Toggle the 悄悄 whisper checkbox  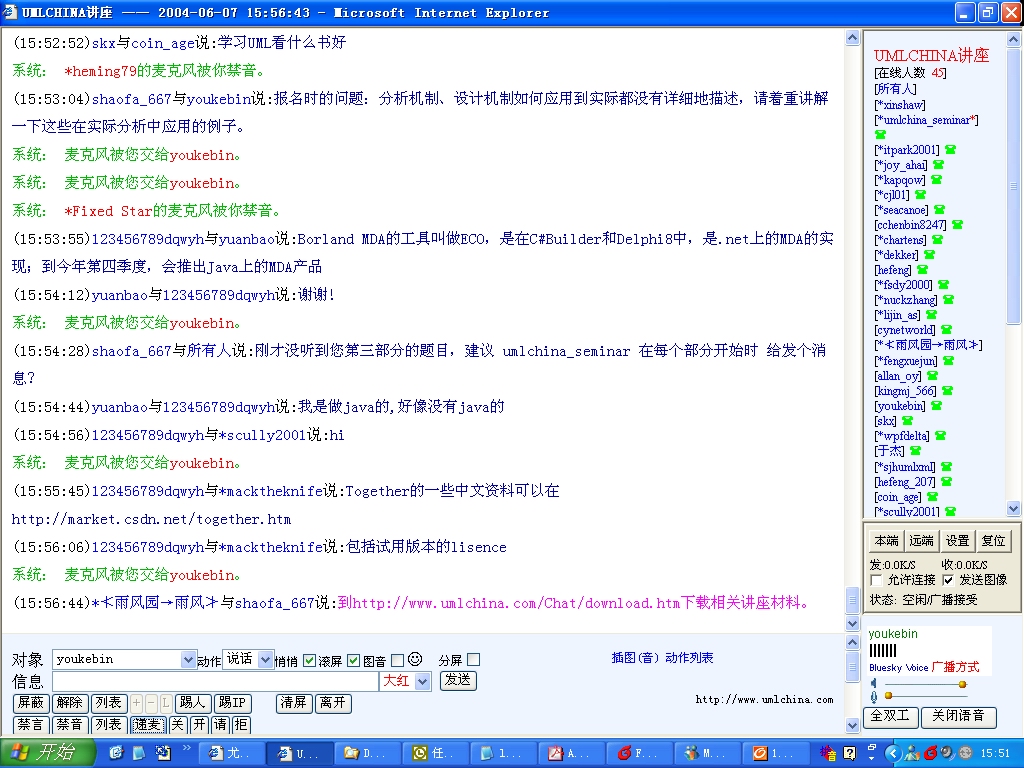pyautogui.click(x=310, y=661)
